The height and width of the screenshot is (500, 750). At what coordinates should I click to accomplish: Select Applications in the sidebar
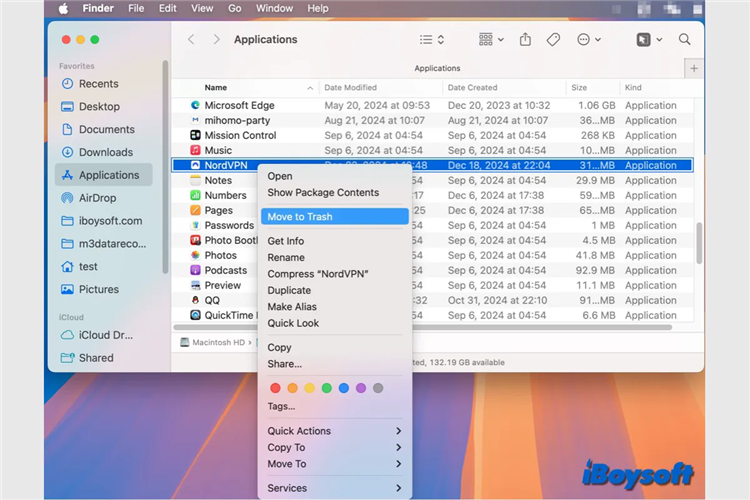104,175
